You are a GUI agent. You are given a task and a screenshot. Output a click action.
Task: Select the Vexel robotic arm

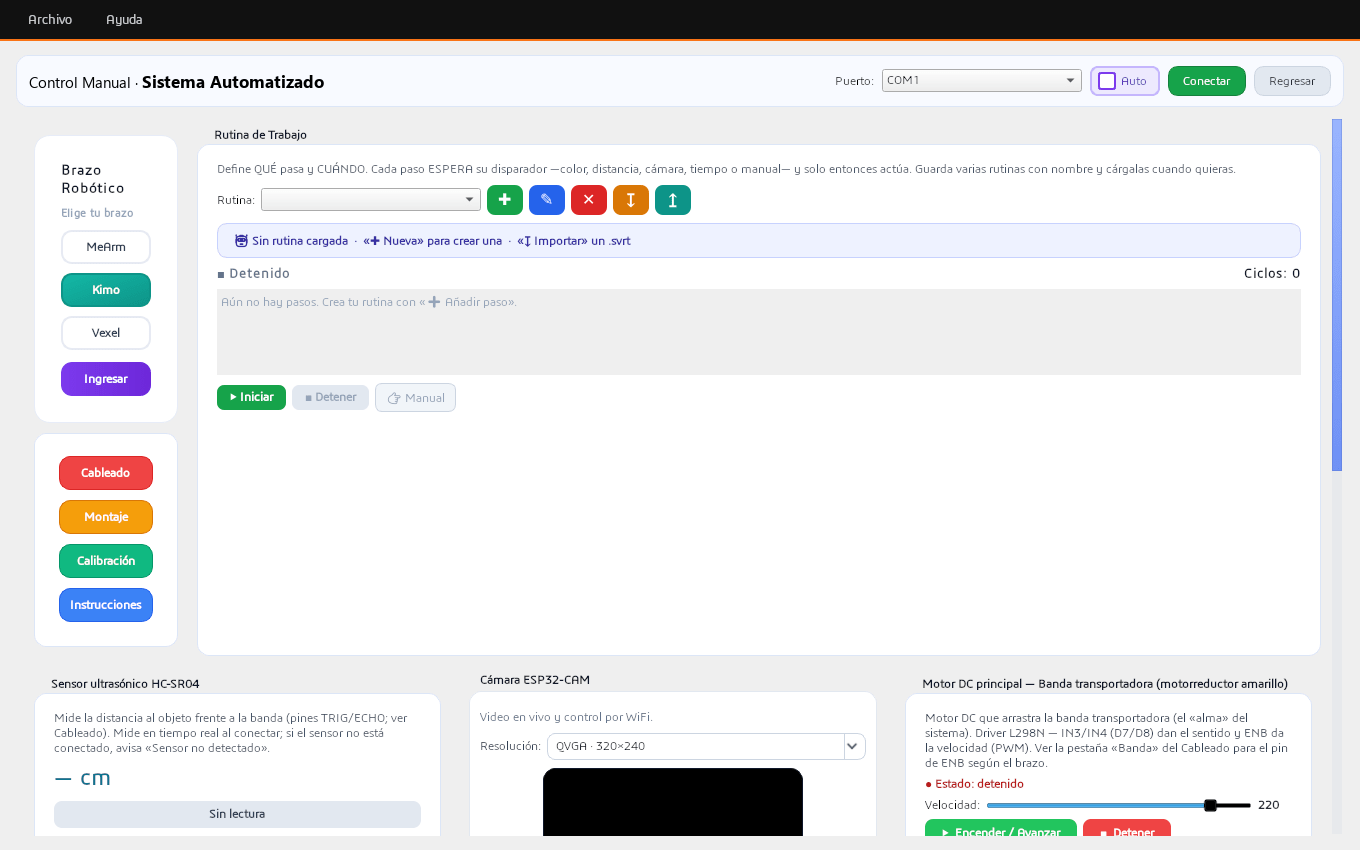tap(106, 333)
